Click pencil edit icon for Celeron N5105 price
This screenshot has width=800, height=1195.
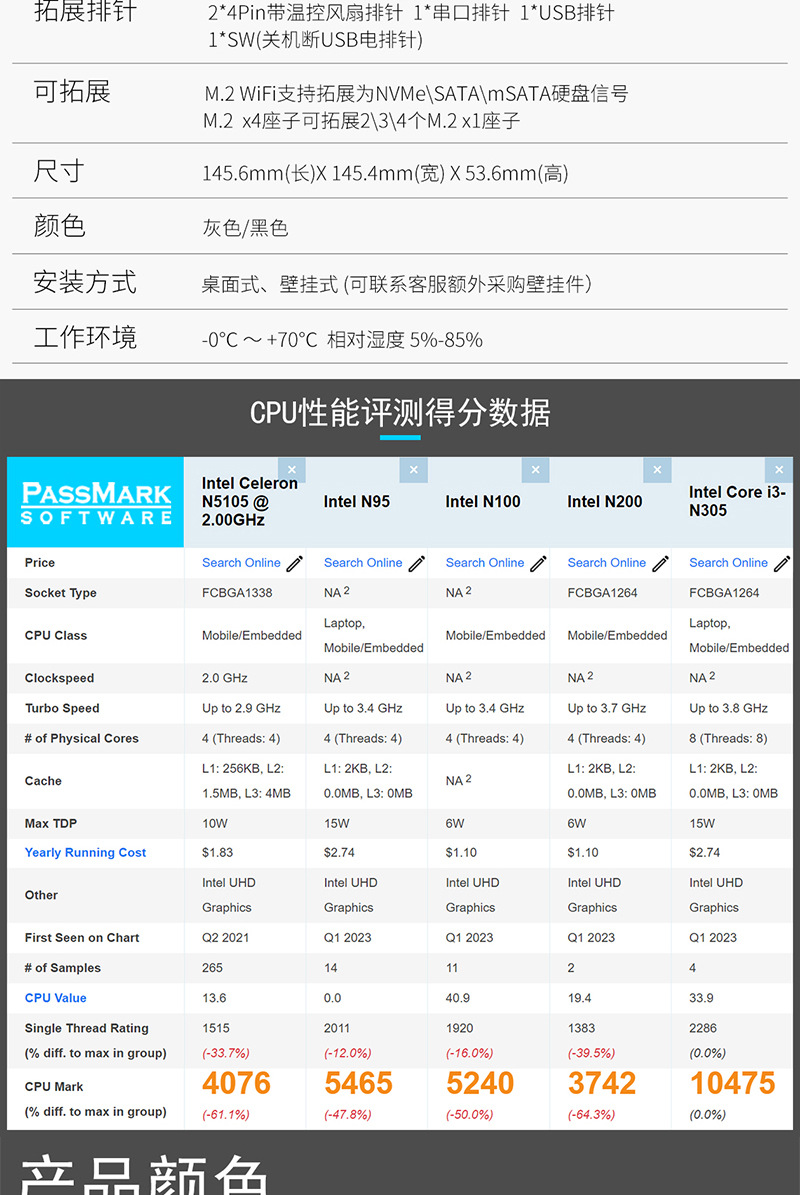295,564
